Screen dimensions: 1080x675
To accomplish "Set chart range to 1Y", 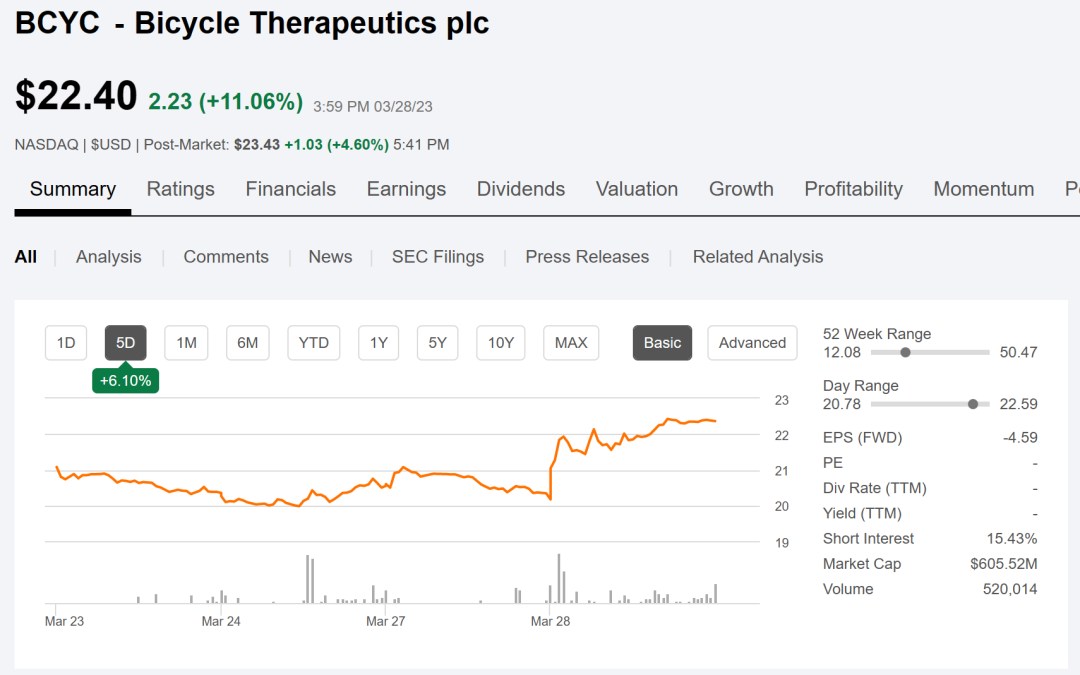I will pyautogui.click(x=379, y=343).
